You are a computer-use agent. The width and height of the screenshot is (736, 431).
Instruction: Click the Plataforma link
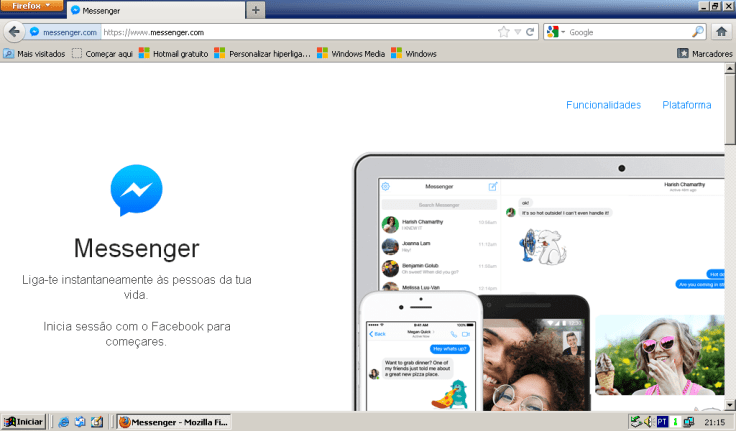[687, 105]
